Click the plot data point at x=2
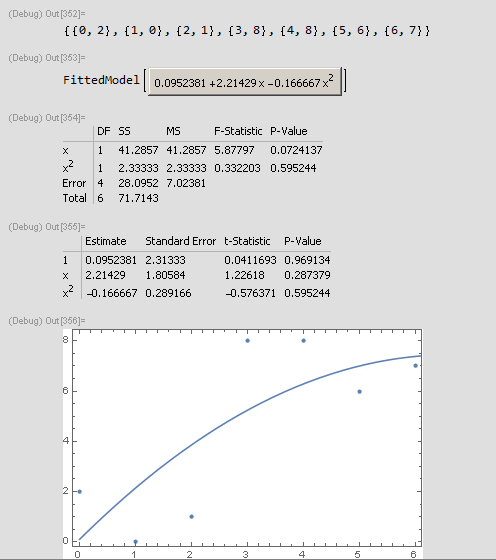The image size is (496, 560). (x=191, y=516)
